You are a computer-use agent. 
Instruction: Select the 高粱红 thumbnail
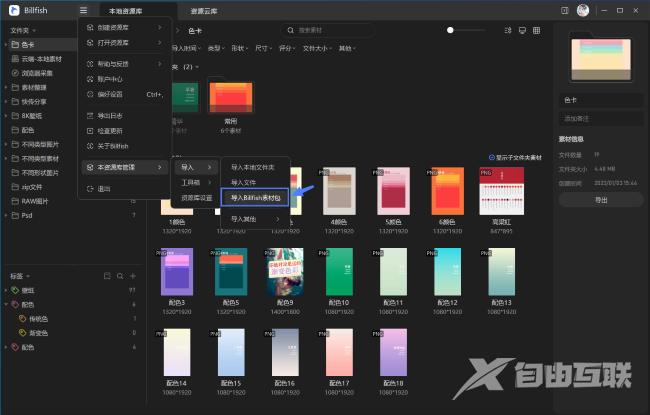(x=502, y=191)
